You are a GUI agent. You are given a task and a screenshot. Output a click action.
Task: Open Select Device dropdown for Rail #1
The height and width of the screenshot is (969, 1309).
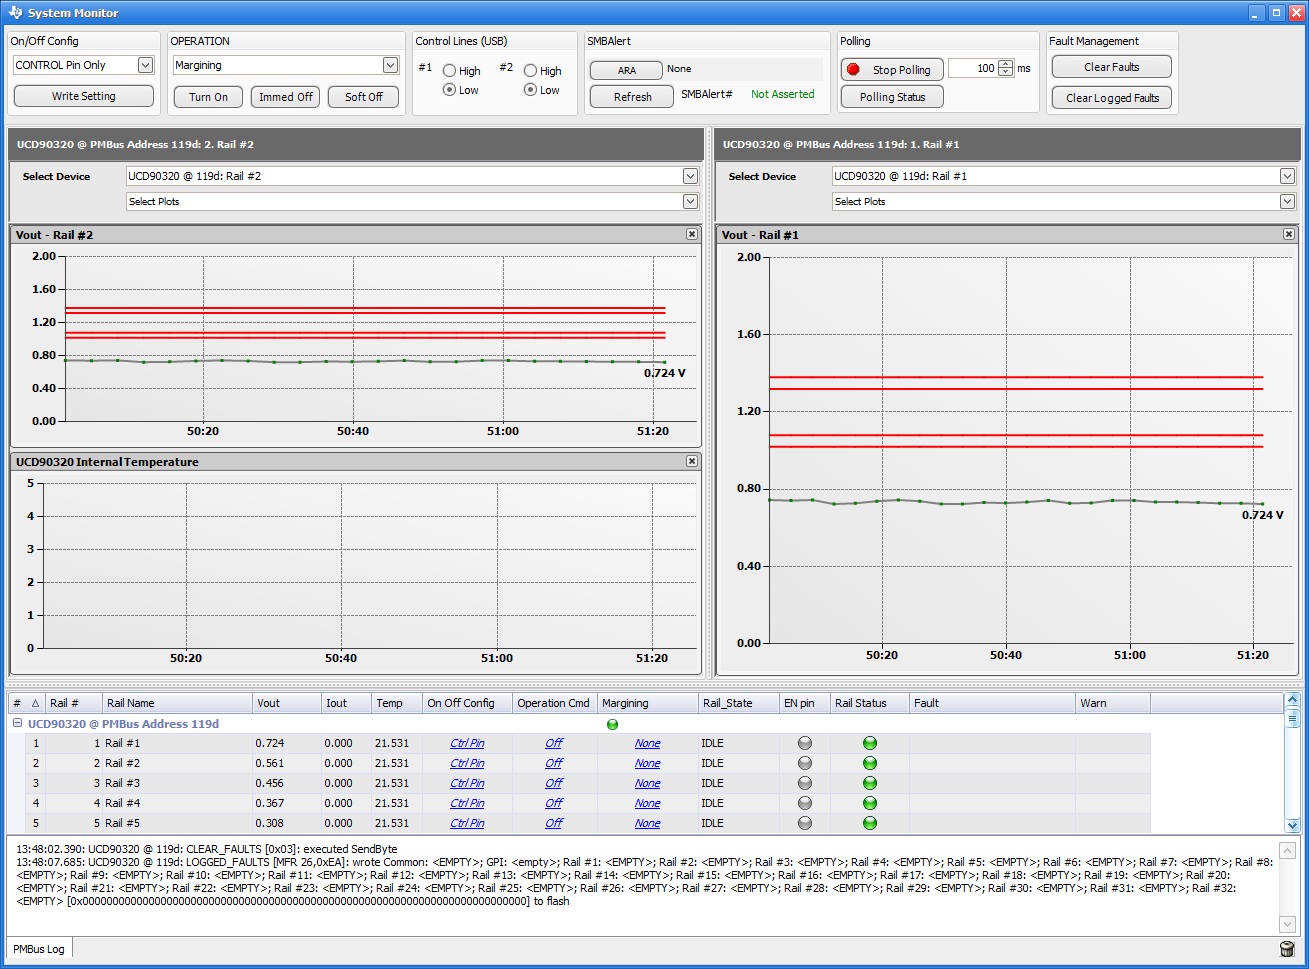pos(1287,176)
